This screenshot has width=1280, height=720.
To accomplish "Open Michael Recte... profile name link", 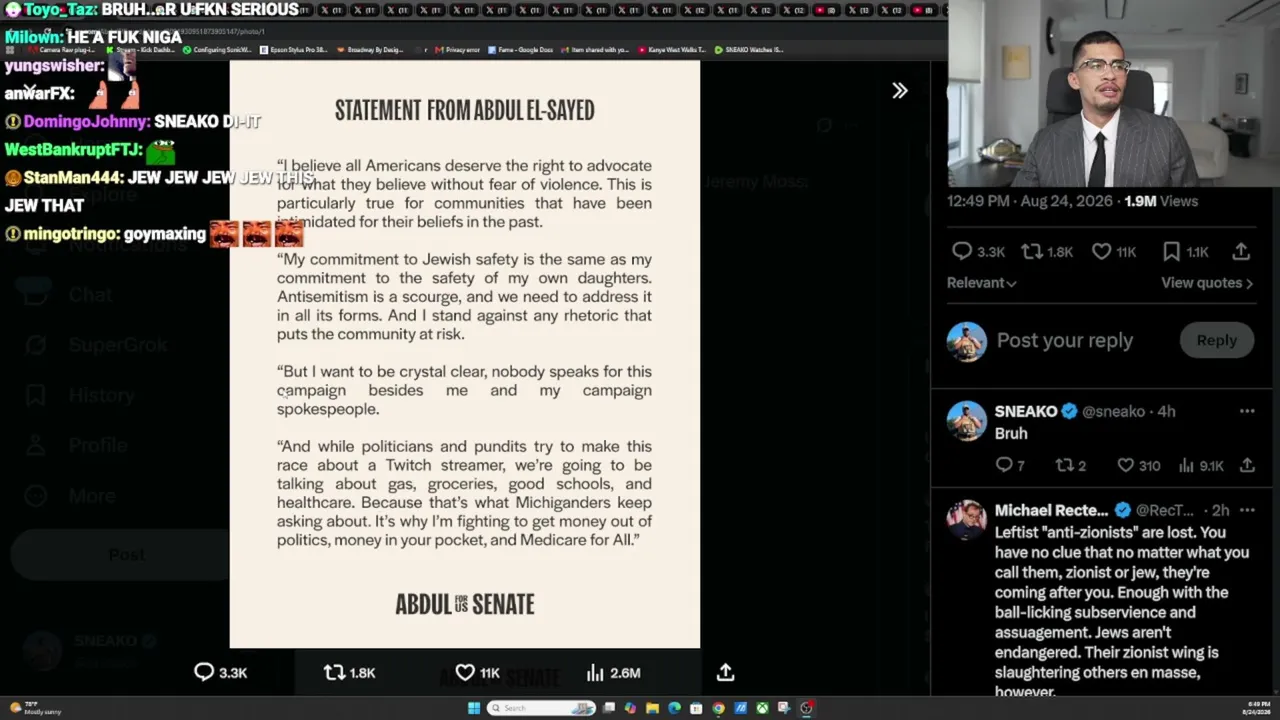I will click(1051, 510).
